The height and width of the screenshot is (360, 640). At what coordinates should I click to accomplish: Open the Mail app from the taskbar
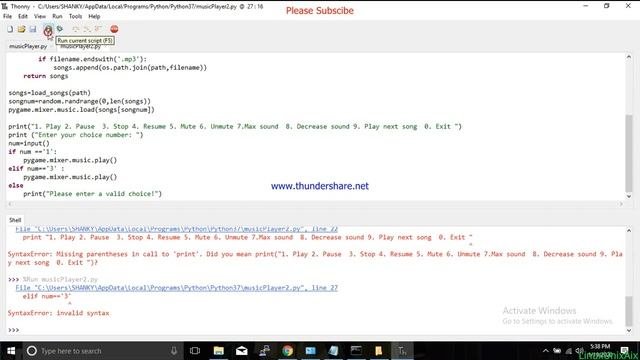tap(242, 351)
